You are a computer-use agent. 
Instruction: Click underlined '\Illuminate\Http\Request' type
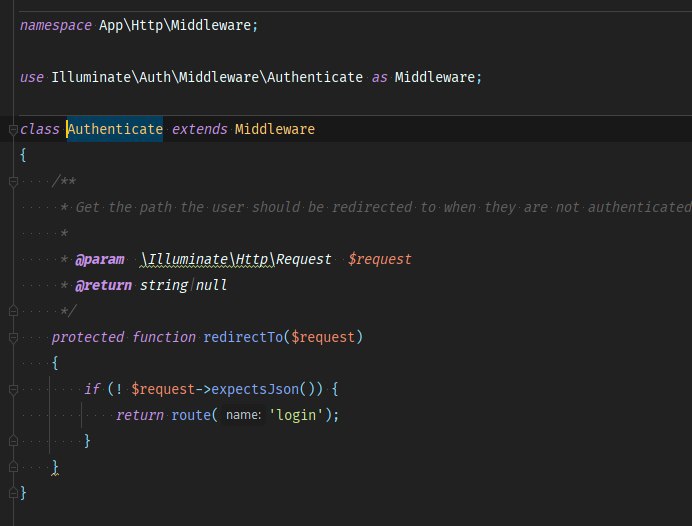[236, 259]
